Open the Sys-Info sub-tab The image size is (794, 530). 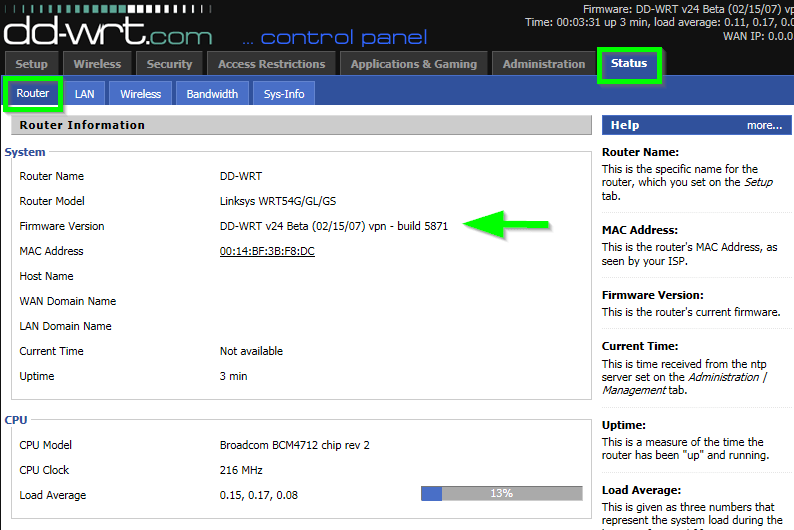[284, 94]
